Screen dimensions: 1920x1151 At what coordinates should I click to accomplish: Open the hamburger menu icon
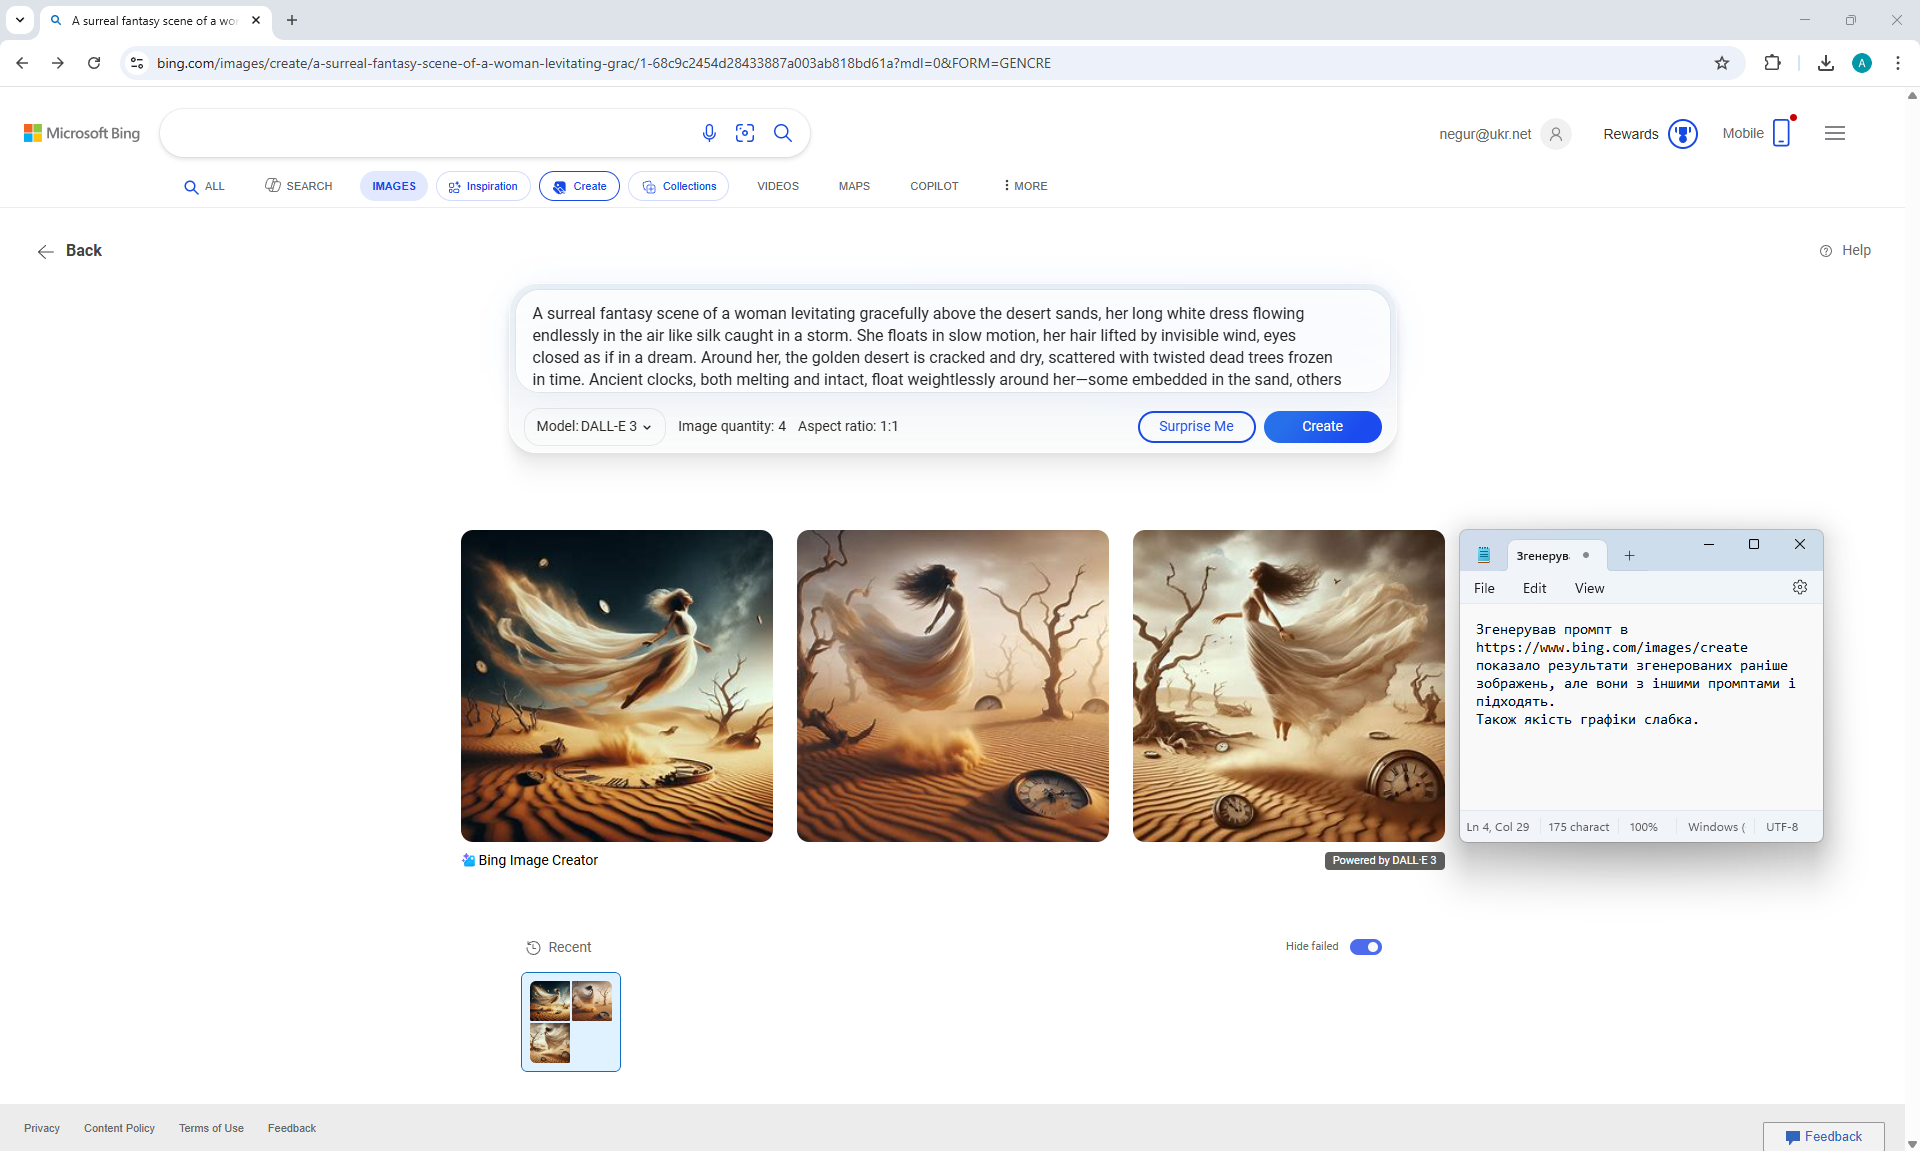[1834, 133]
